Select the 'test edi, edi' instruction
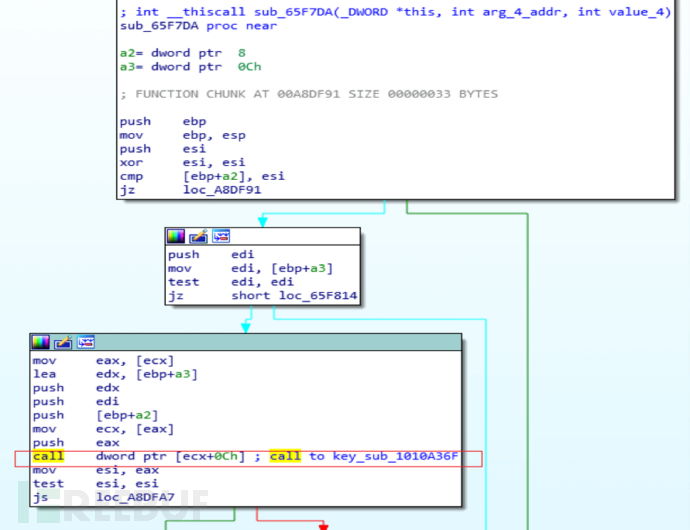 pyautogui.click(x=231, y=282)
